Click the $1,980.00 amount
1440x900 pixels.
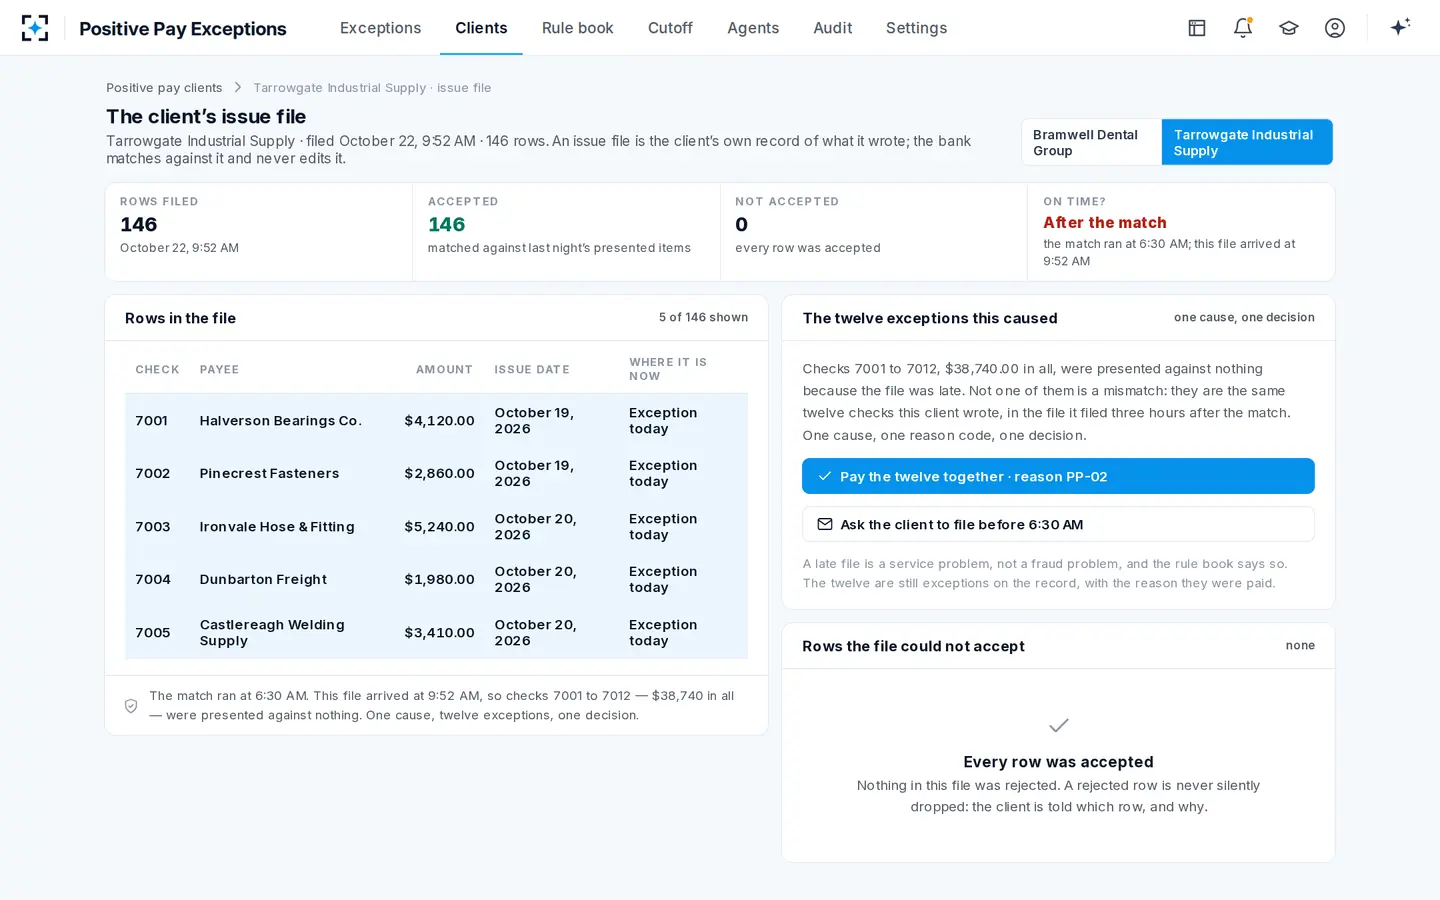[x=439, y=579]
